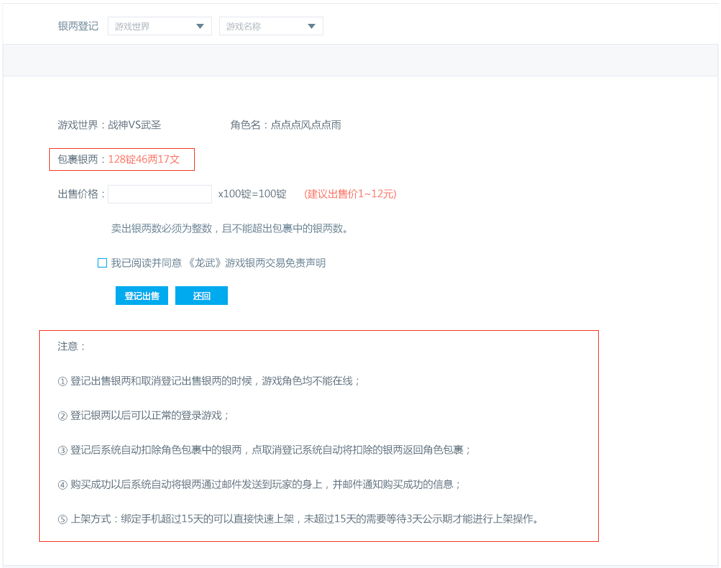This screenshot has height=568, width=721.
Task: Click the 登记出售 button
Action: point(142,296)
